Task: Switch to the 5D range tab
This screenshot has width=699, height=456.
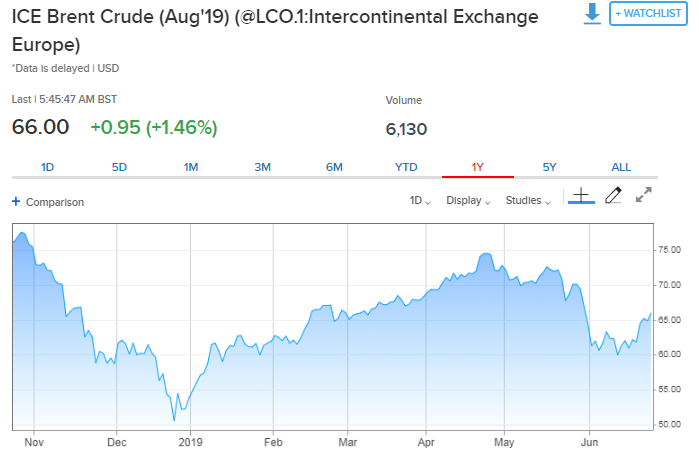Action: [119, 167]
